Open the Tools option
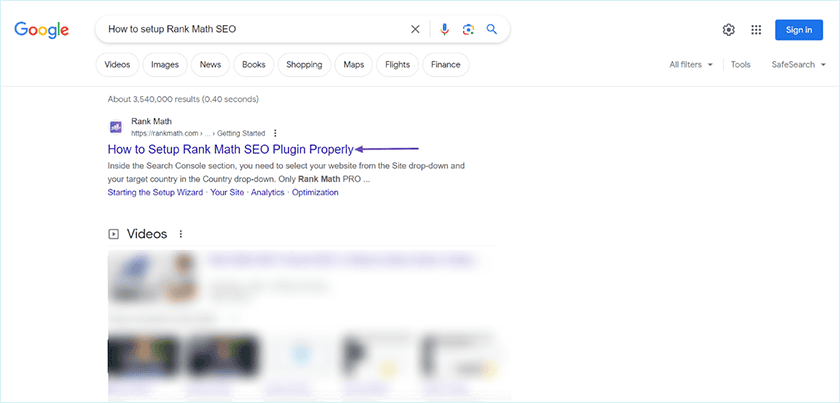 741,64
